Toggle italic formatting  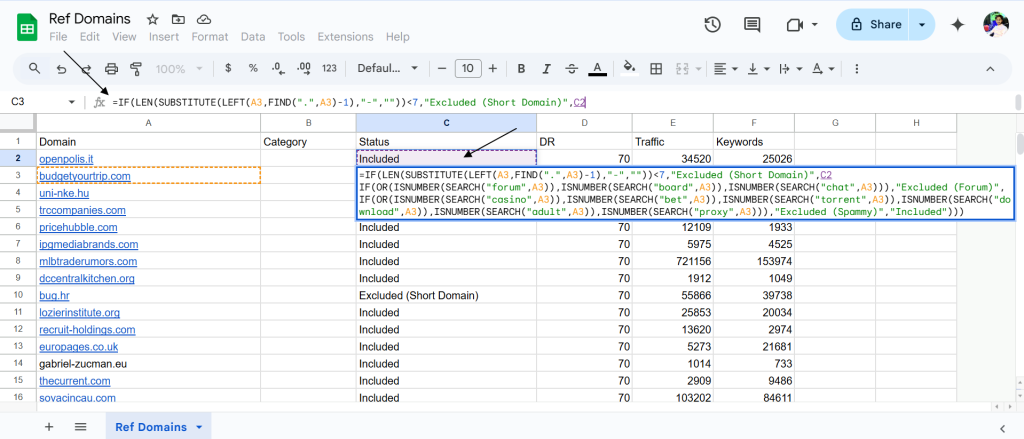(x=546, y=69)
